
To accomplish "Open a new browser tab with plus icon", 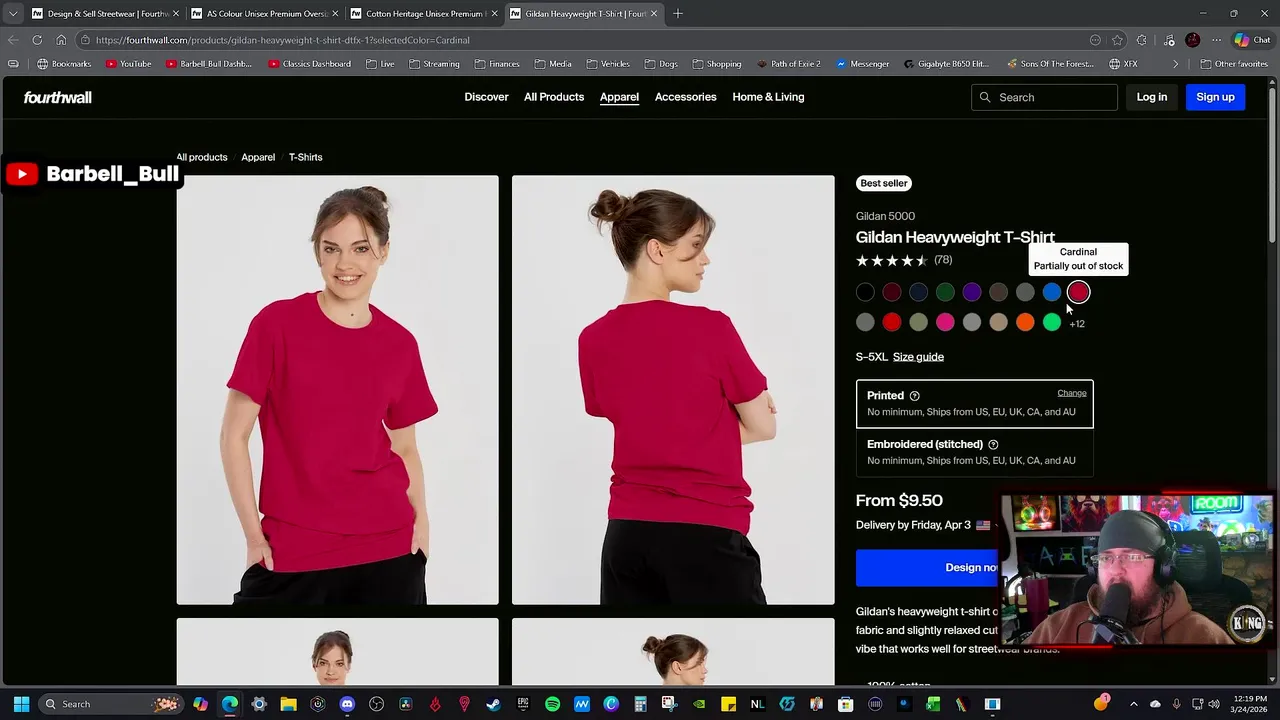I will click(x=677, y=14).
